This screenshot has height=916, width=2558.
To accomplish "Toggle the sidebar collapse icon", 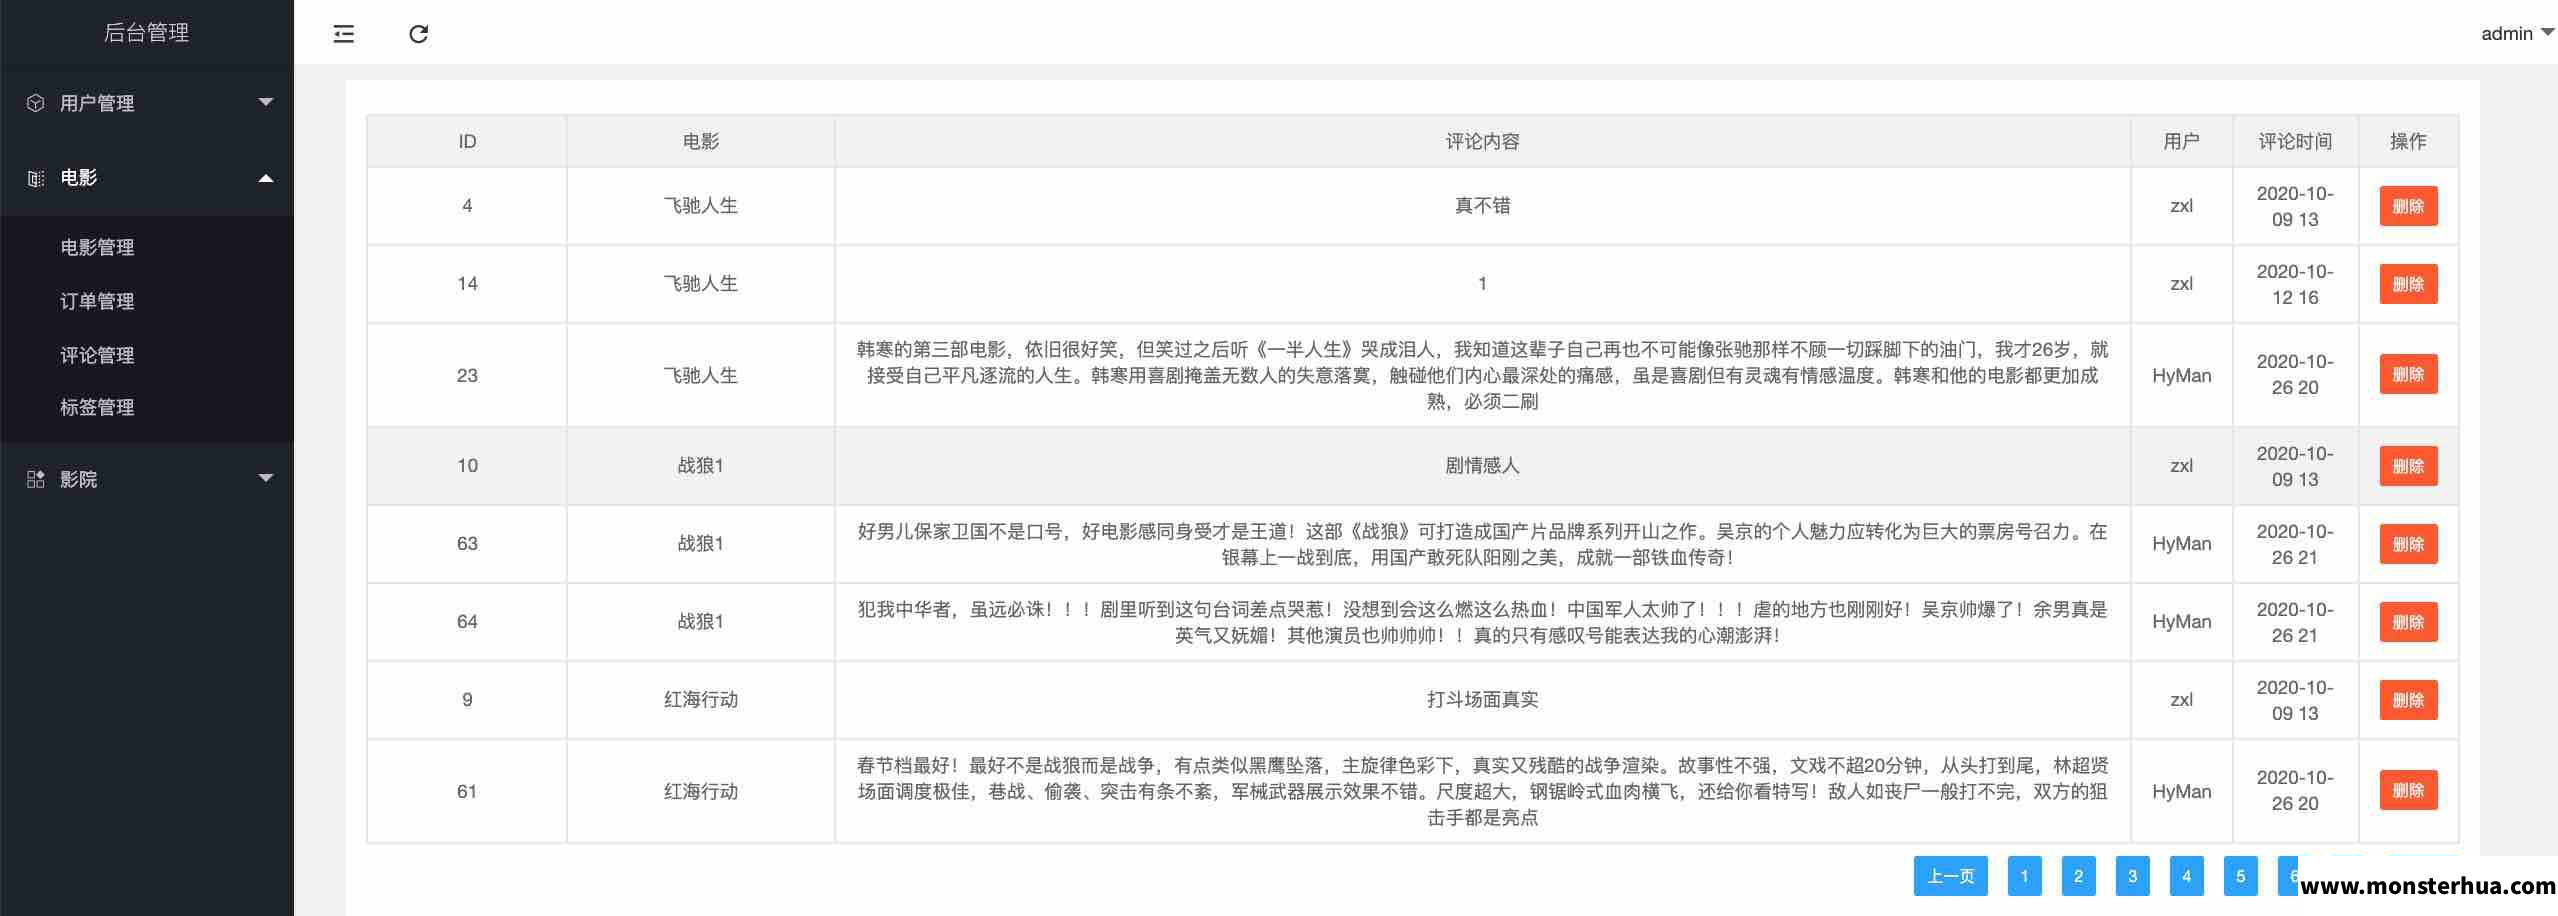I will (x=343, y=34).
